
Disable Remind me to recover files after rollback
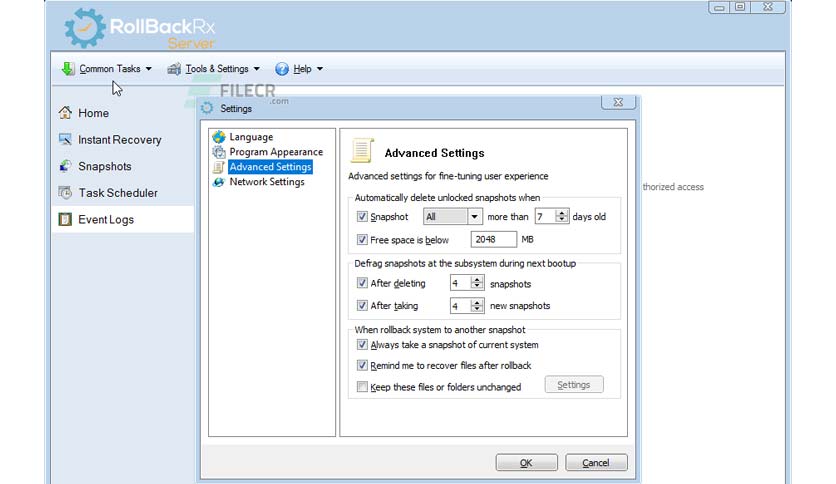tap(362, 365)
